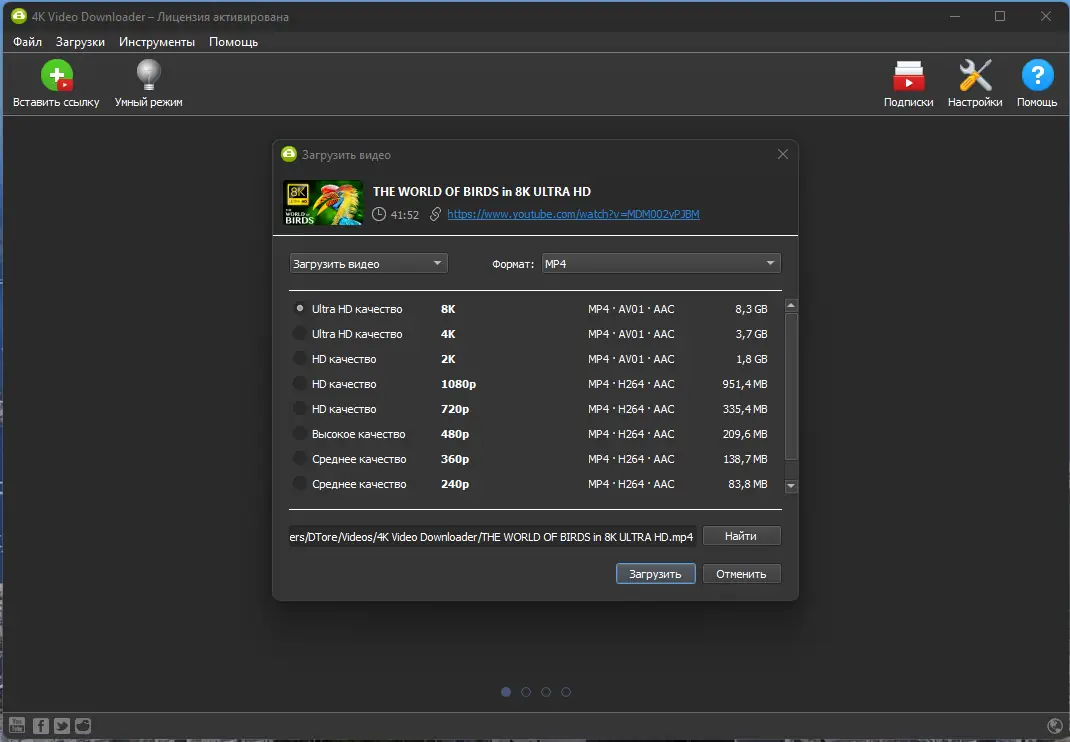This screenshot has height=742, width=1070.
Task: Open Settings (Настройки) tools icon
Action: click(974, 75)
